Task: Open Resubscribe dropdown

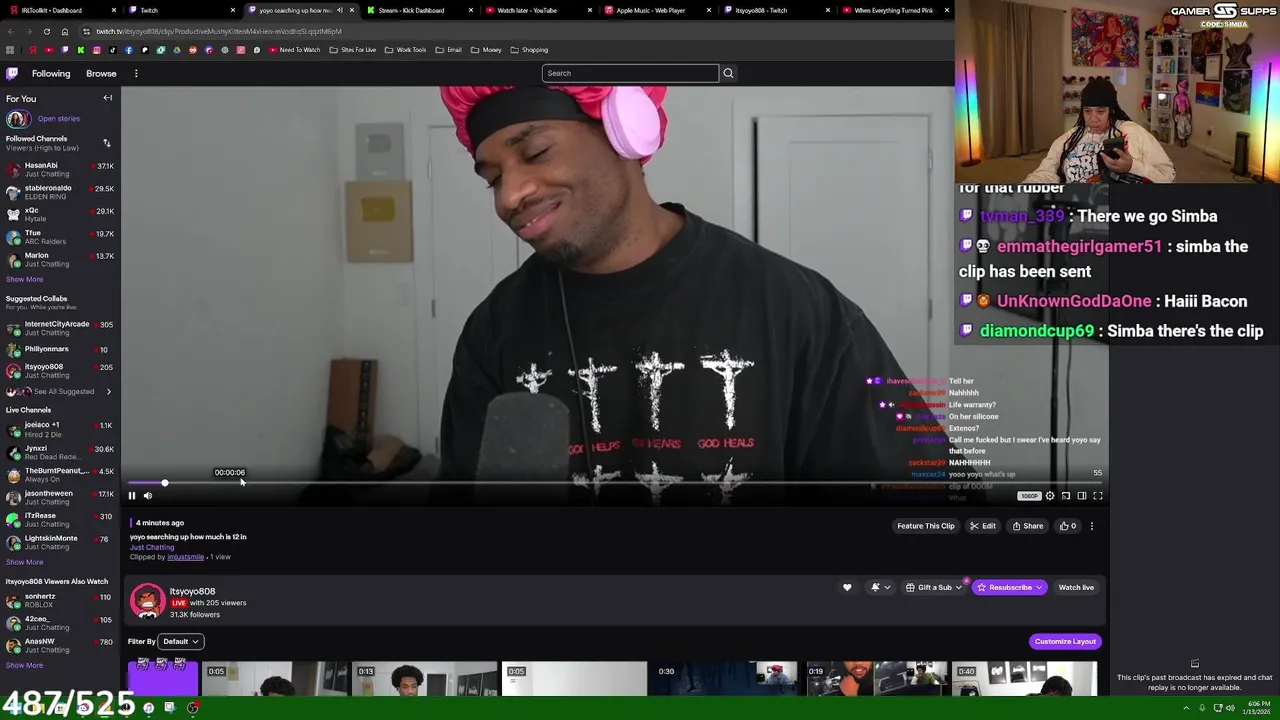Action: pyautogui.click(x=1010, y=587)
